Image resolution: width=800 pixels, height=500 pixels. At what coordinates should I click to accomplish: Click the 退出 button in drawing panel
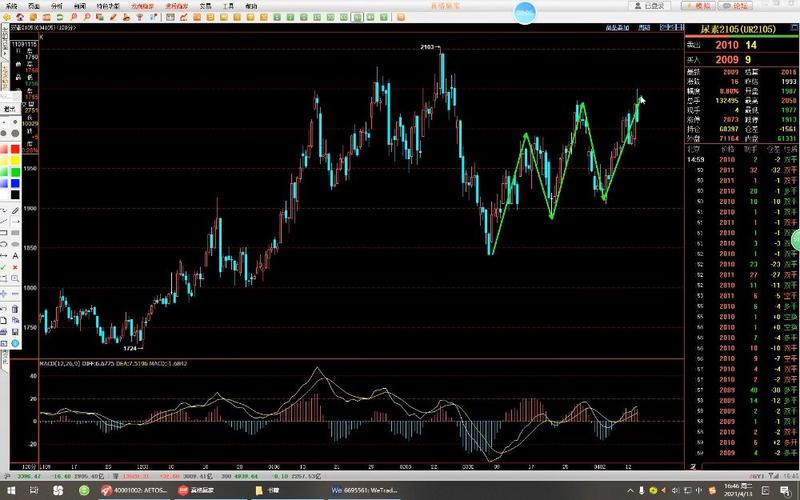pyautogui.click(x=11, y=108)
